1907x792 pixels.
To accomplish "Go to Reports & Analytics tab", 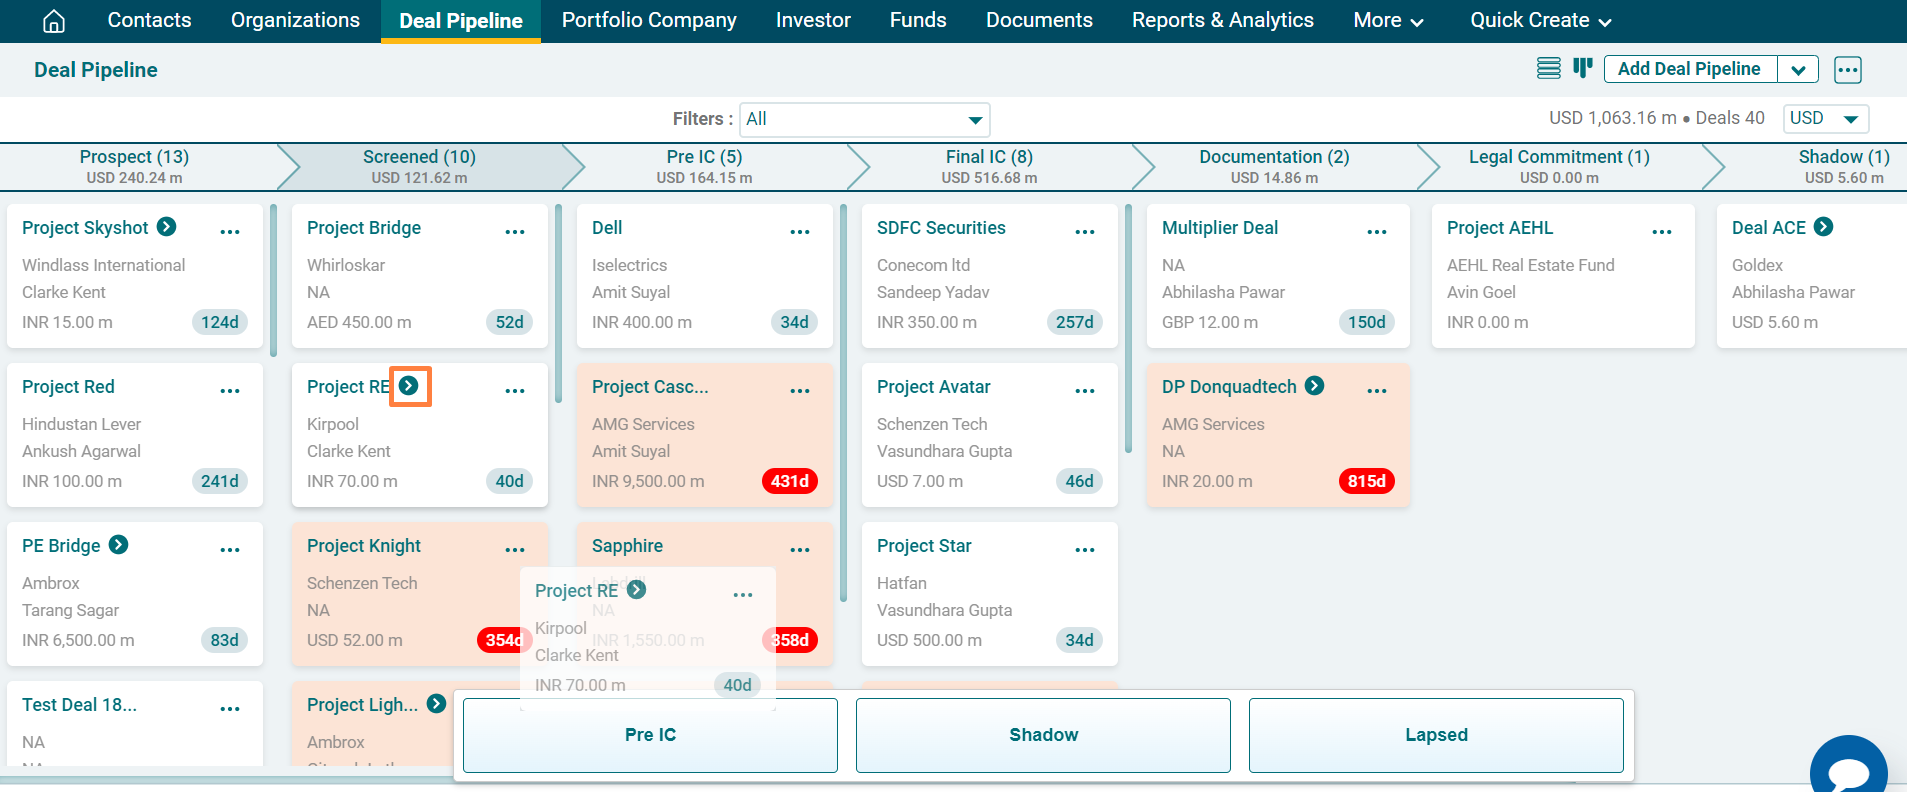I will point(1222,21).
